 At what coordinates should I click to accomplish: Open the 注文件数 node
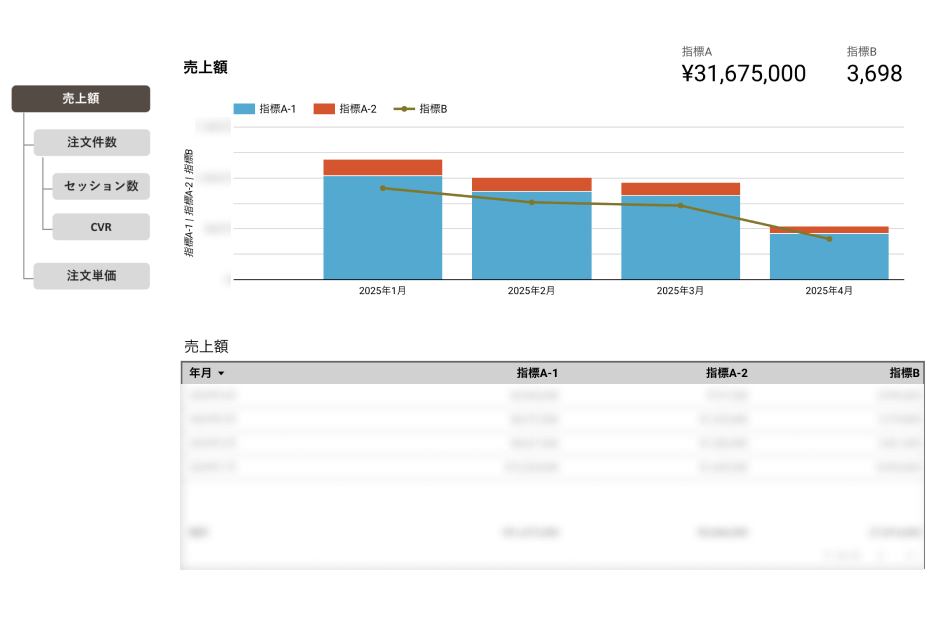(x=91, y=142)
